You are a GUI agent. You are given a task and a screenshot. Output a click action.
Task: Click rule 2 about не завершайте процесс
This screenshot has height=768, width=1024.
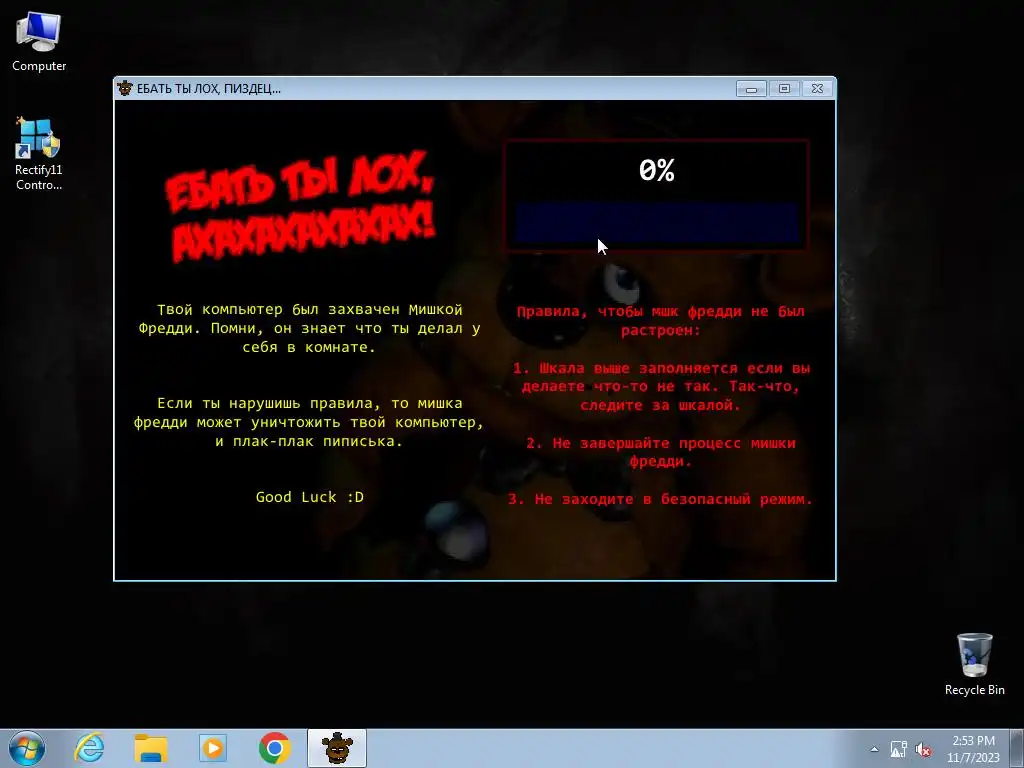(661, 452)
